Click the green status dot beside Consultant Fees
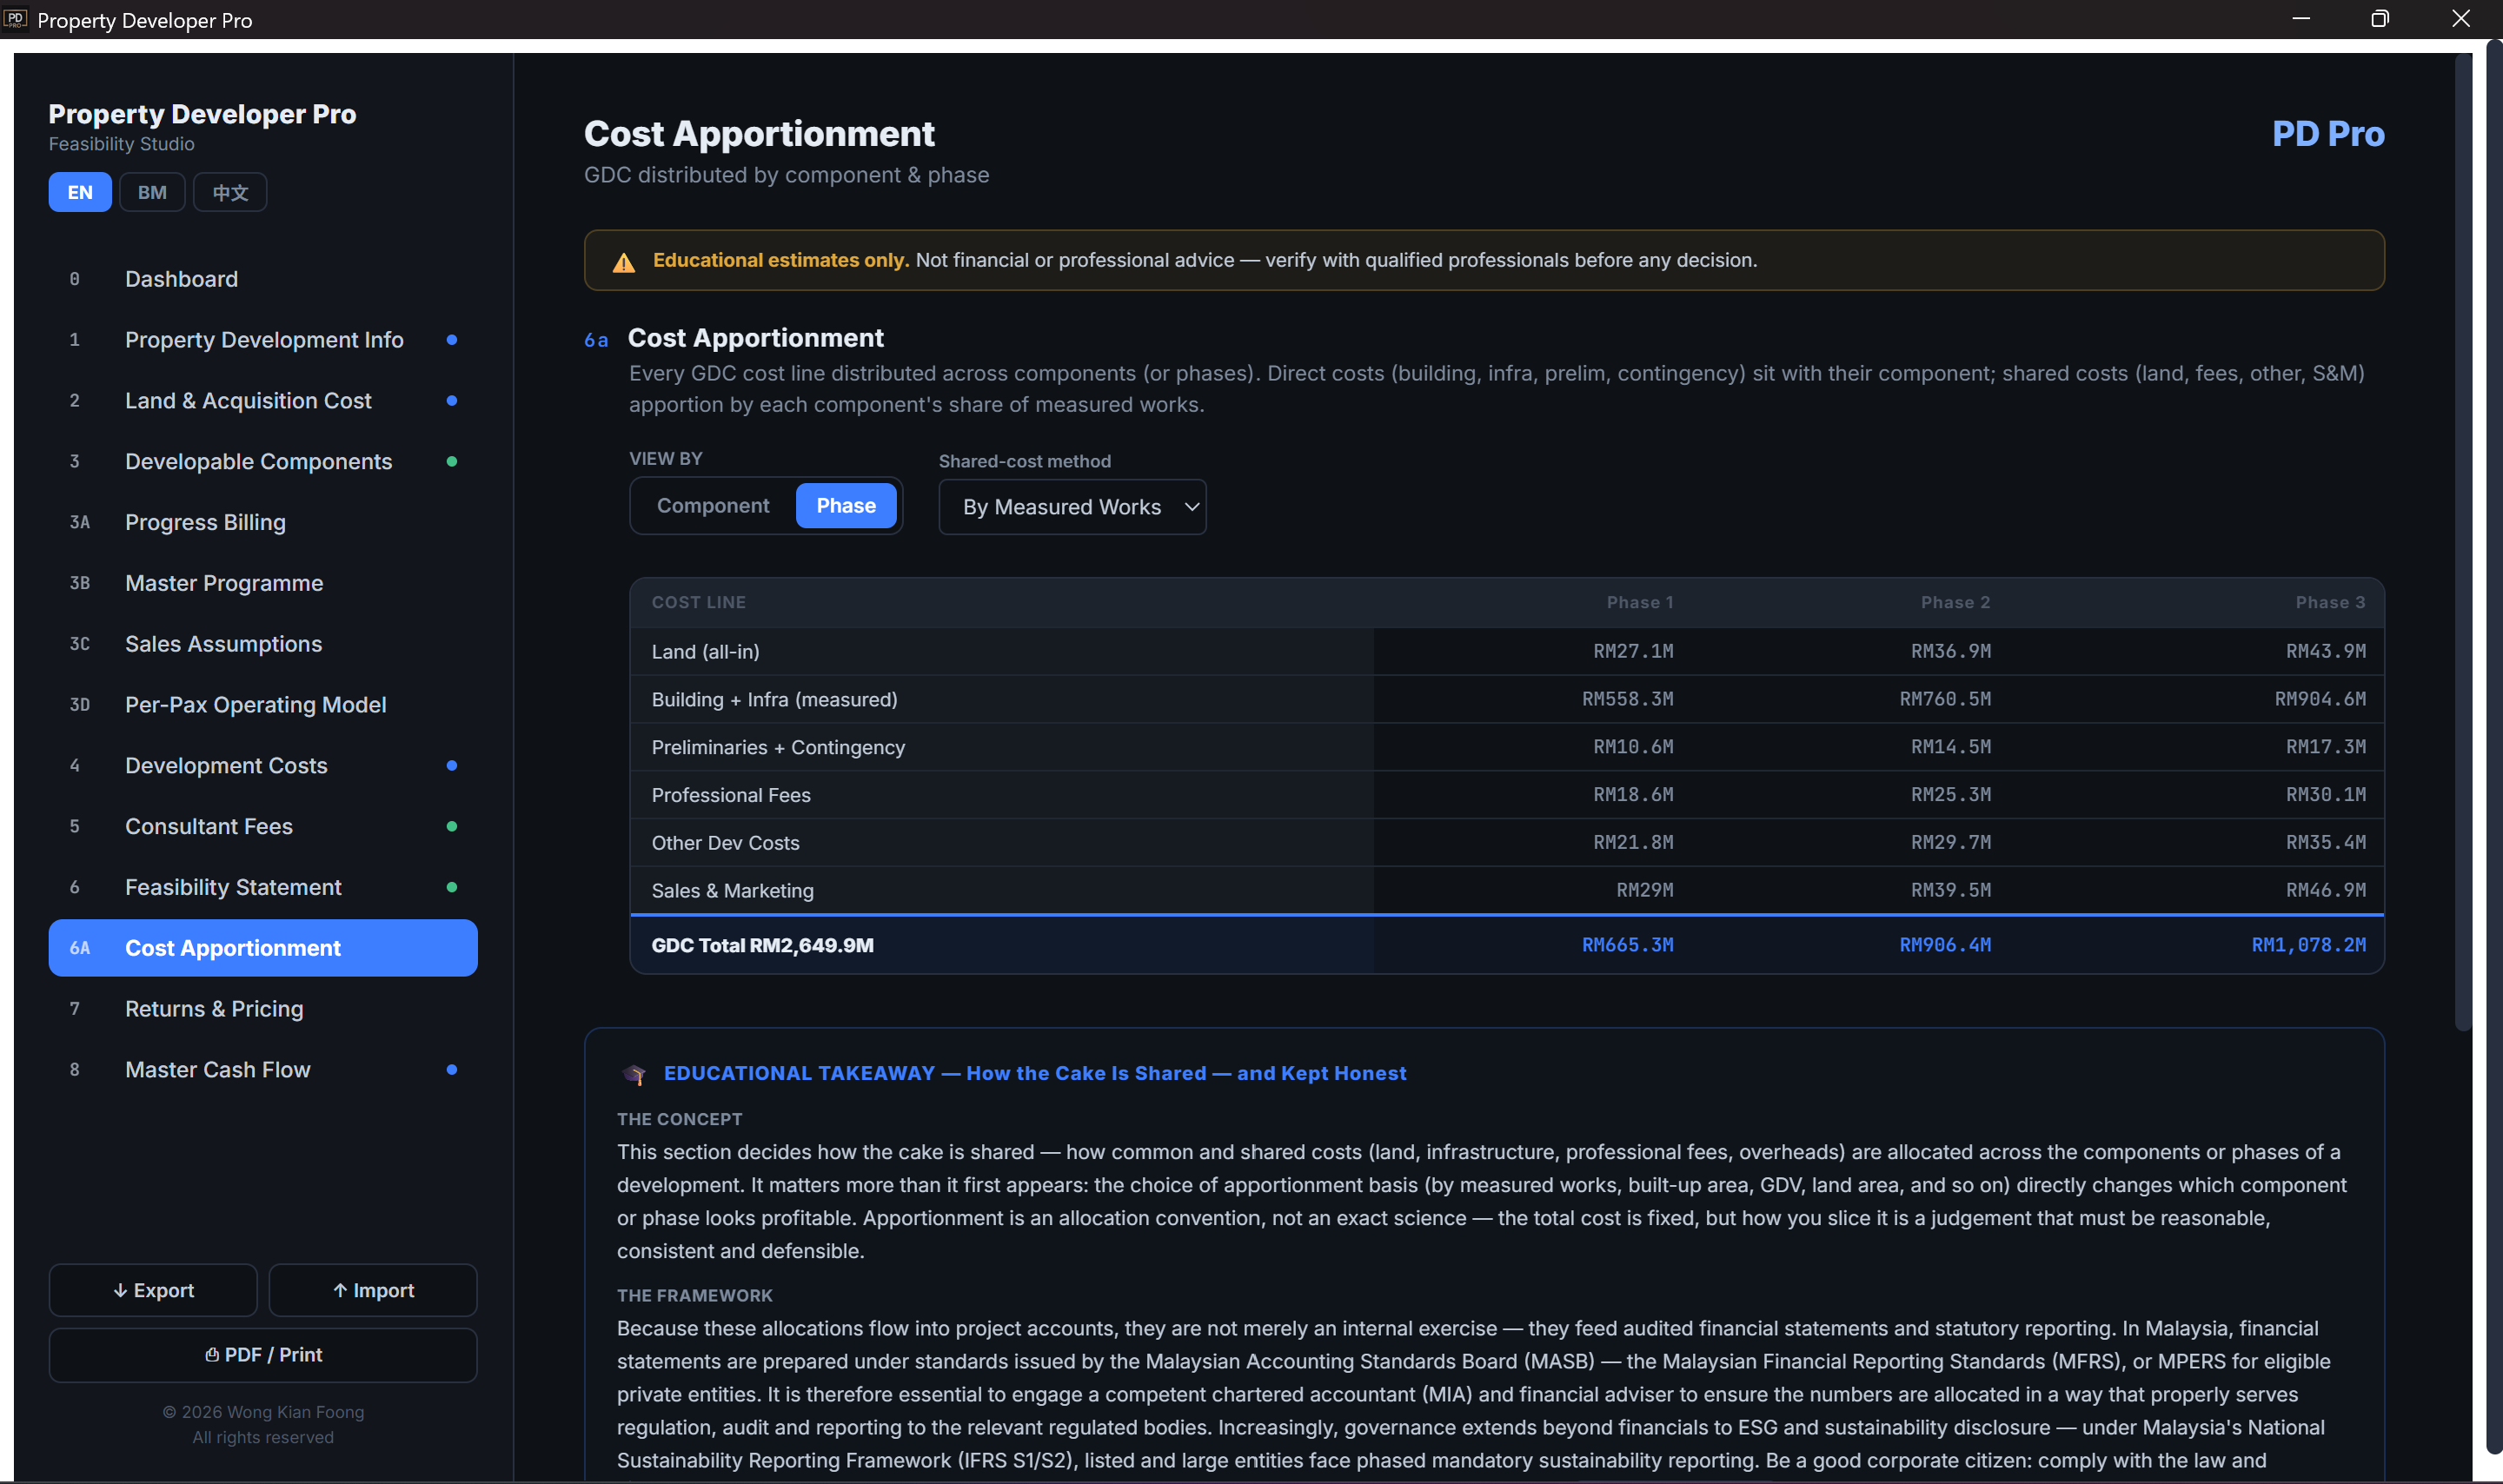The height and width of the screenshot is (1484, 2503). [x=452, y=827]
